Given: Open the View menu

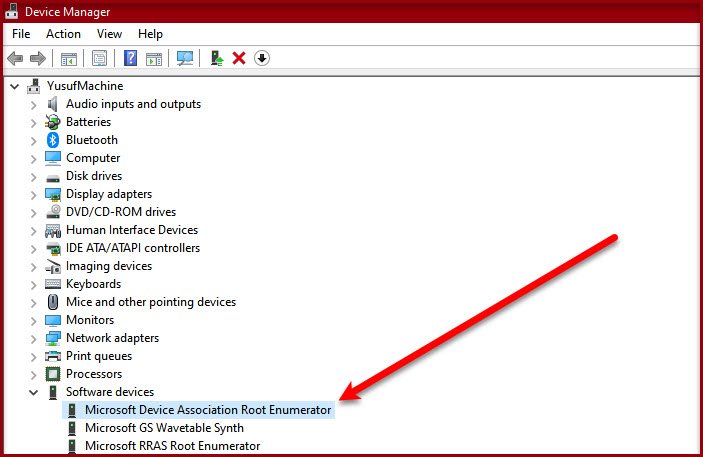Looking at the screenshot, I should point(109,34).
